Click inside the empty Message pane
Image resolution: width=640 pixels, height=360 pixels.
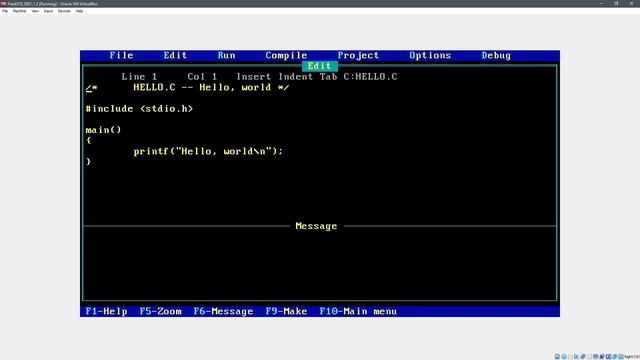click(x=320, y=265)
